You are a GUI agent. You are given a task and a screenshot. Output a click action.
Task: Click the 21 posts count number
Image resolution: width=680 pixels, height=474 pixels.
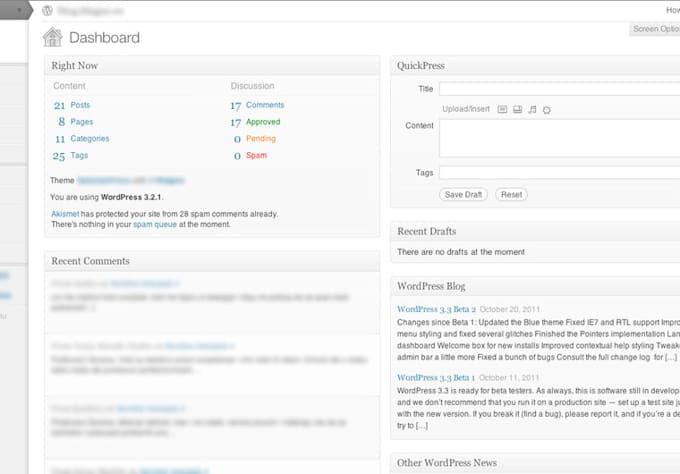tap(59, 105)
